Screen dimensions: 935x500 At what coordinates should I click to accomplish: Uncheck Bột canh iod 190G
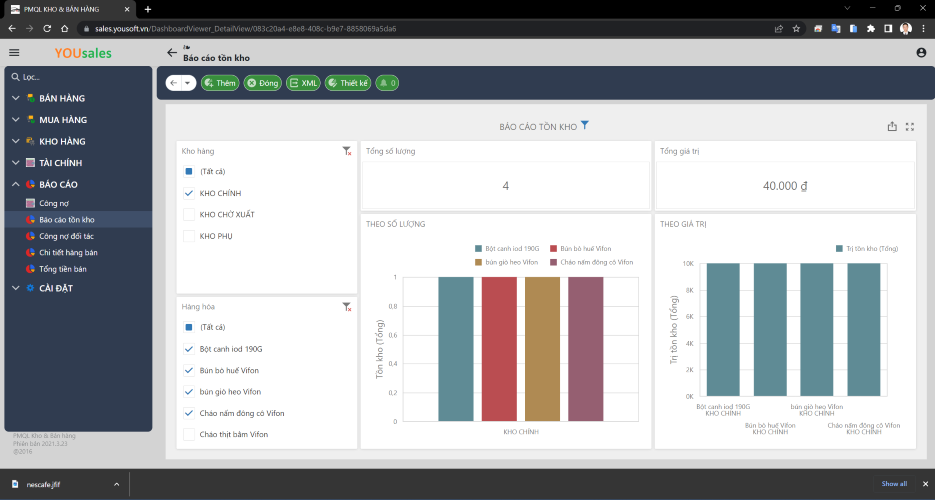[x=189, y=349]
